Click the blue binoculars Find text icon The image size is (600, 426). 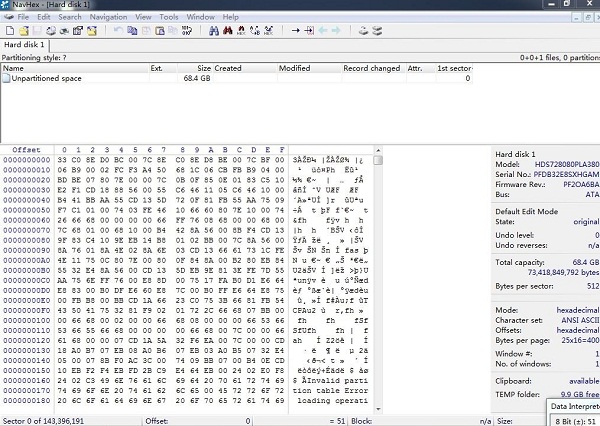pyautogui.click(x=214, y=30)
